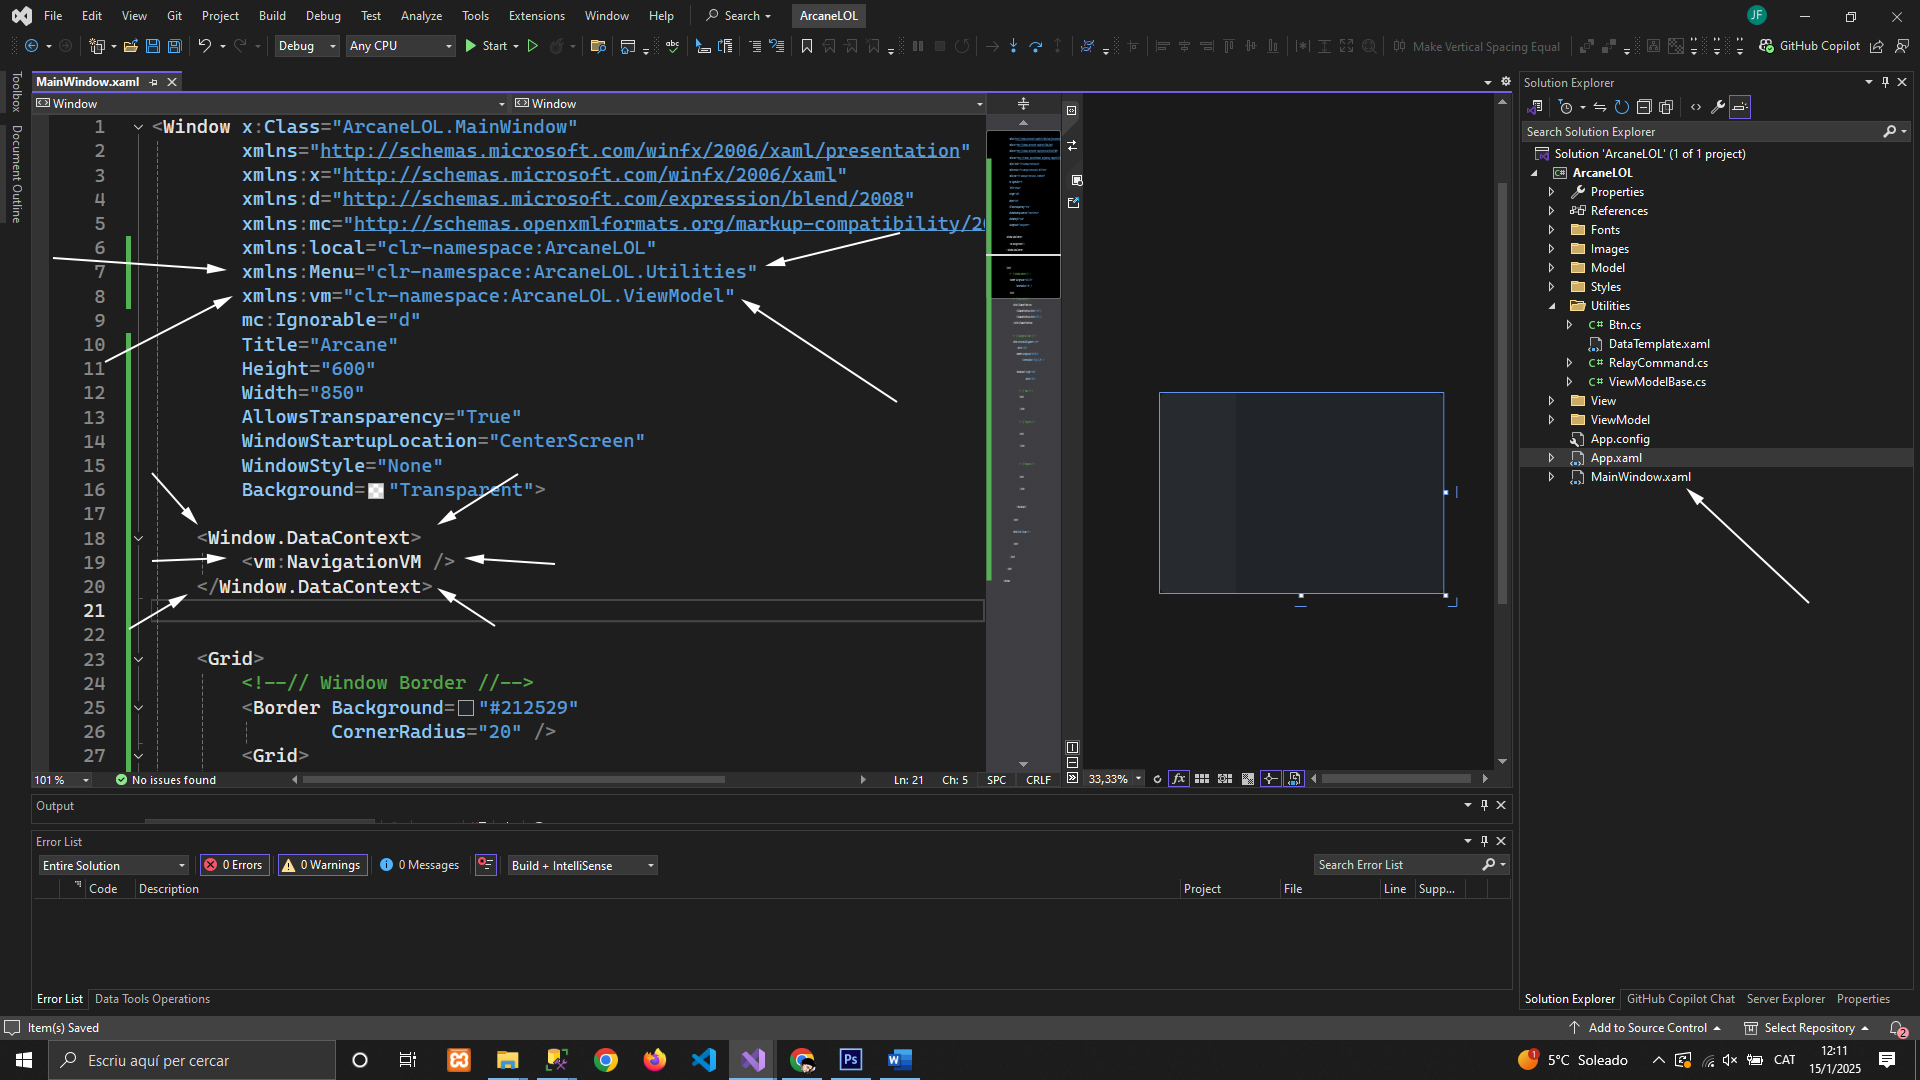Click the GitHub Copilot toolbar button
Viewport: 1920px width, 1080px height.
click(x=1810, y=46)
